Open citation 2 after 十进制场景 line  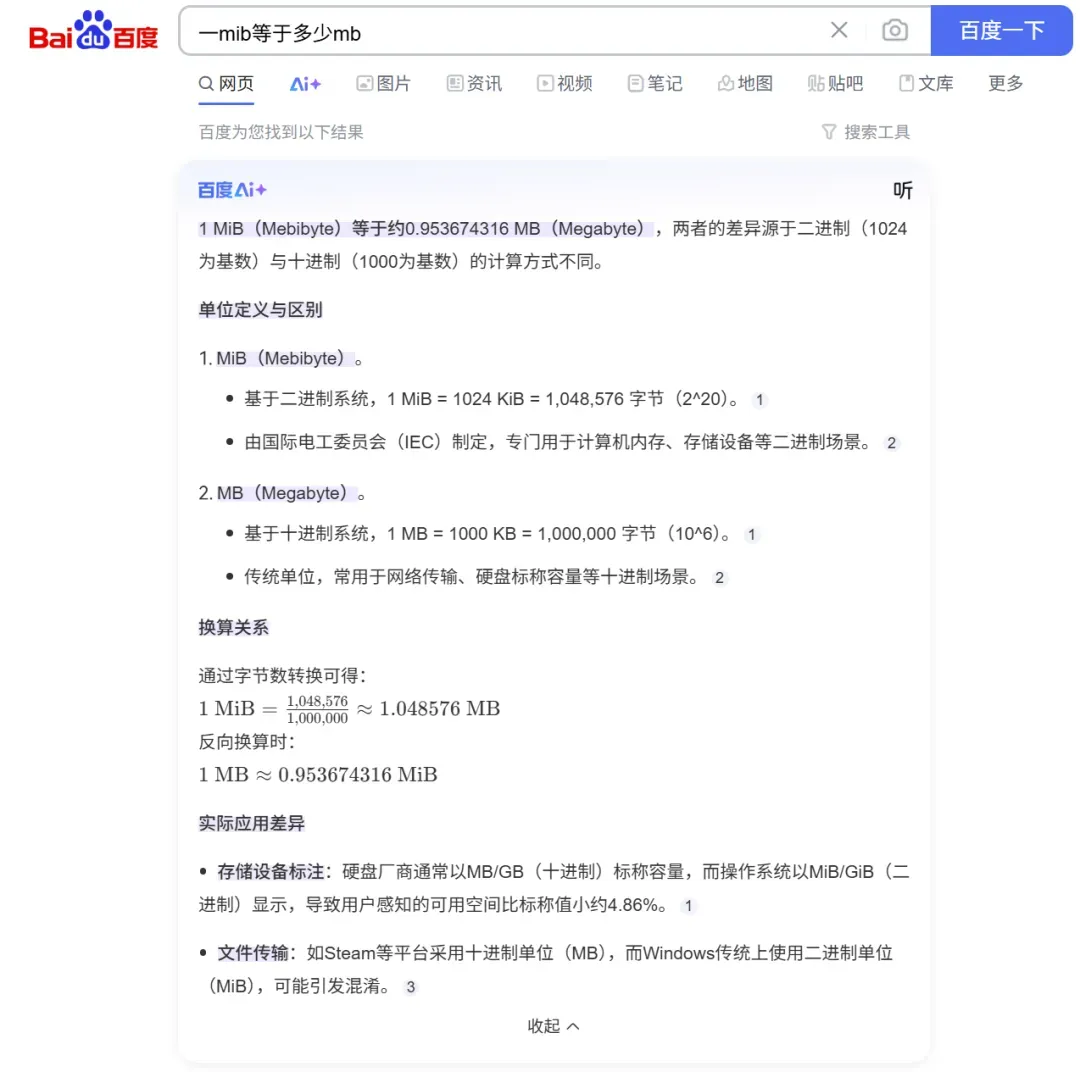pos(719,578)
